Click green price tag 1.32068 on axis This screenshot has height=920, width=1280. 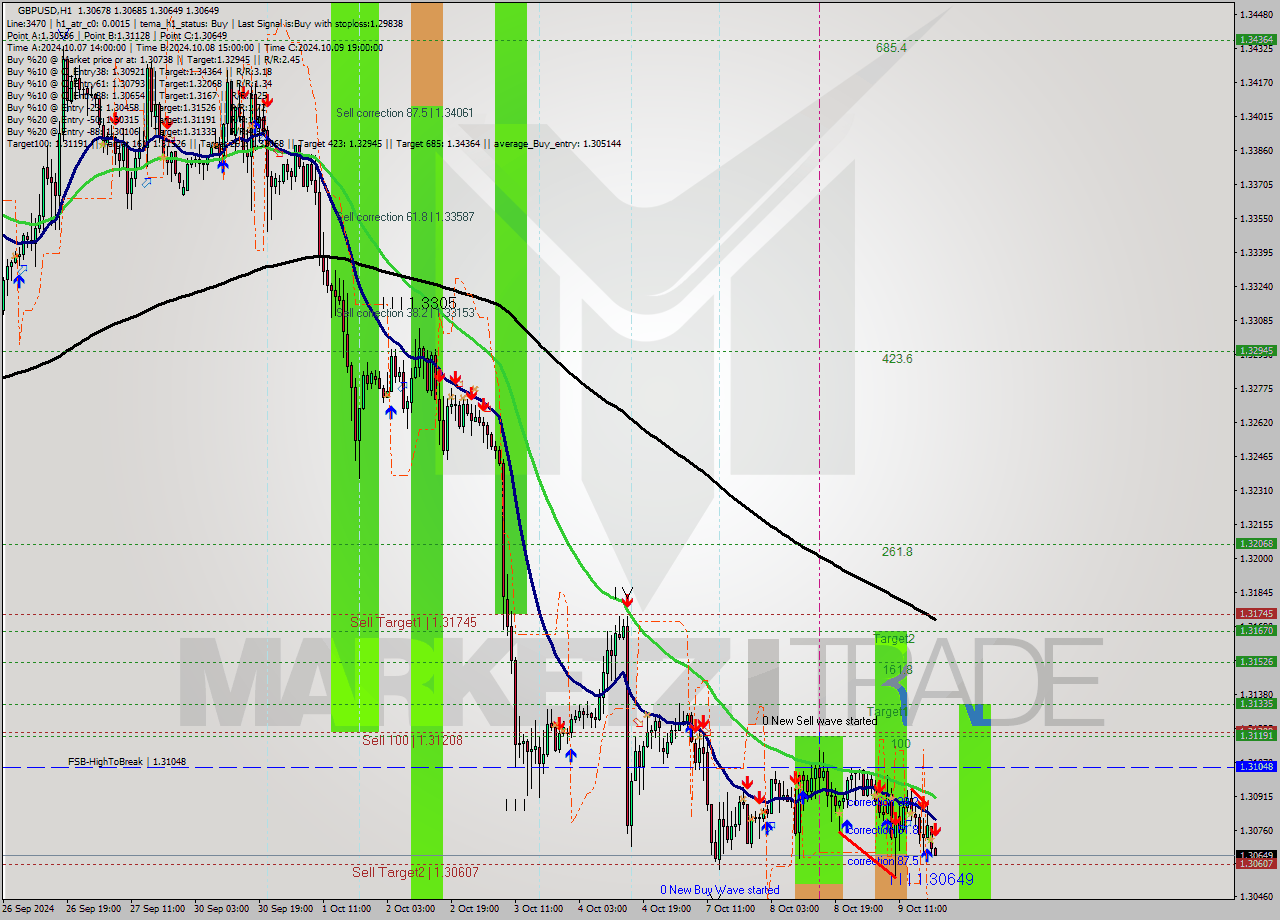click(1255, 544)
